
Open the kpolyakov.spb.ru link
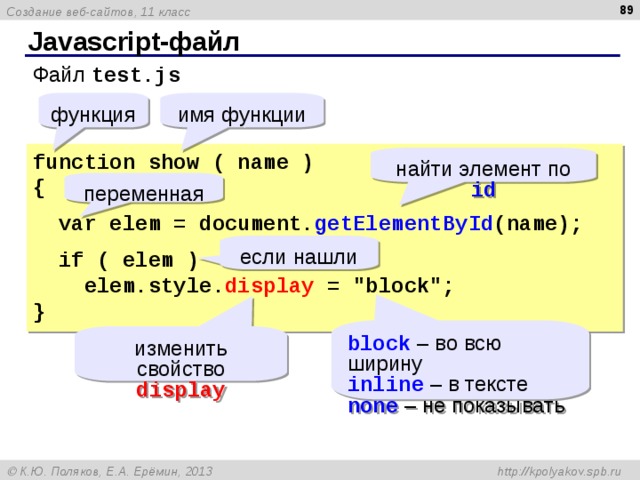(x=559, y=472)
